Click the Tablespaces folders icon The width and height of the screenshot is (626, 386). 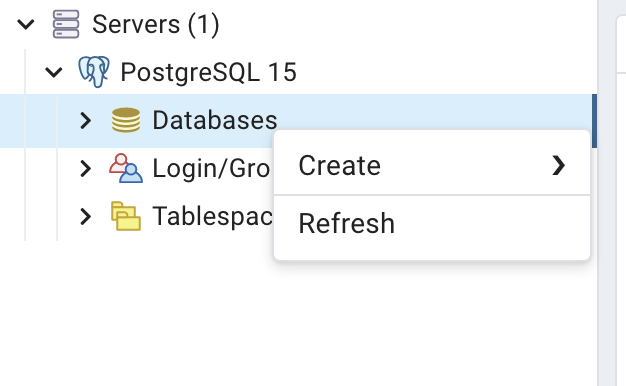[x=126, y=216]
